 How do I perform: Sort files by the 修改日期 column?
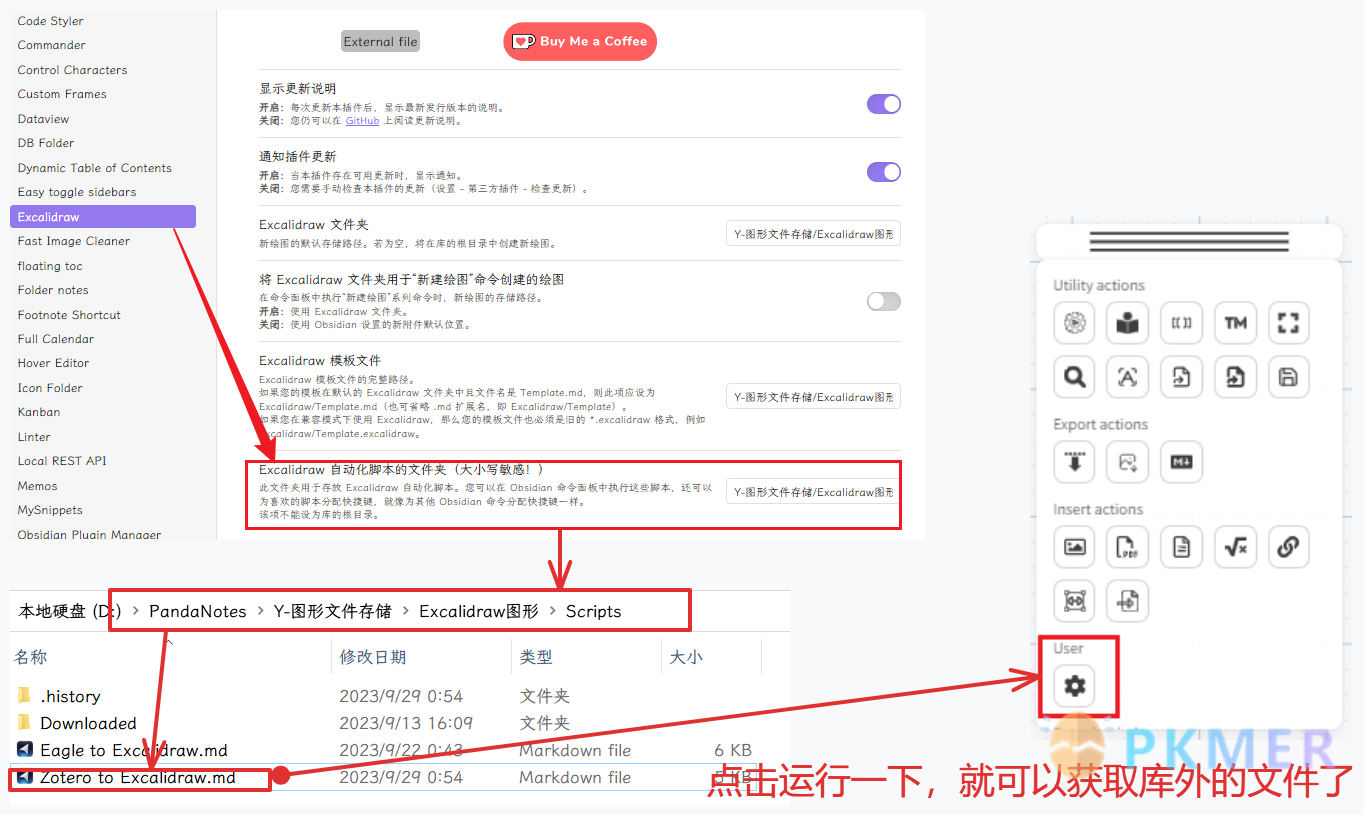pyautogui.click(x=373, y=657)
